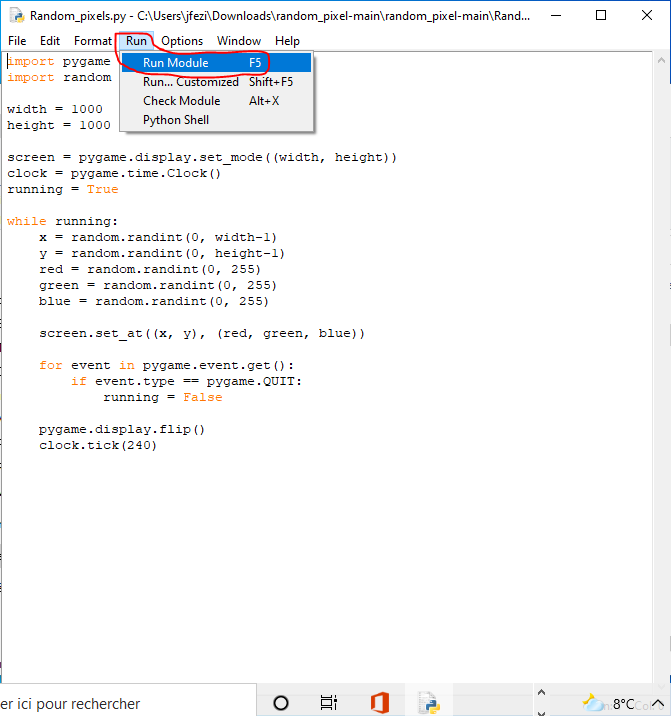Viewport: 671px width, 716px height.
Task: Open the Format menu
Action: click(x=93, y=41)
